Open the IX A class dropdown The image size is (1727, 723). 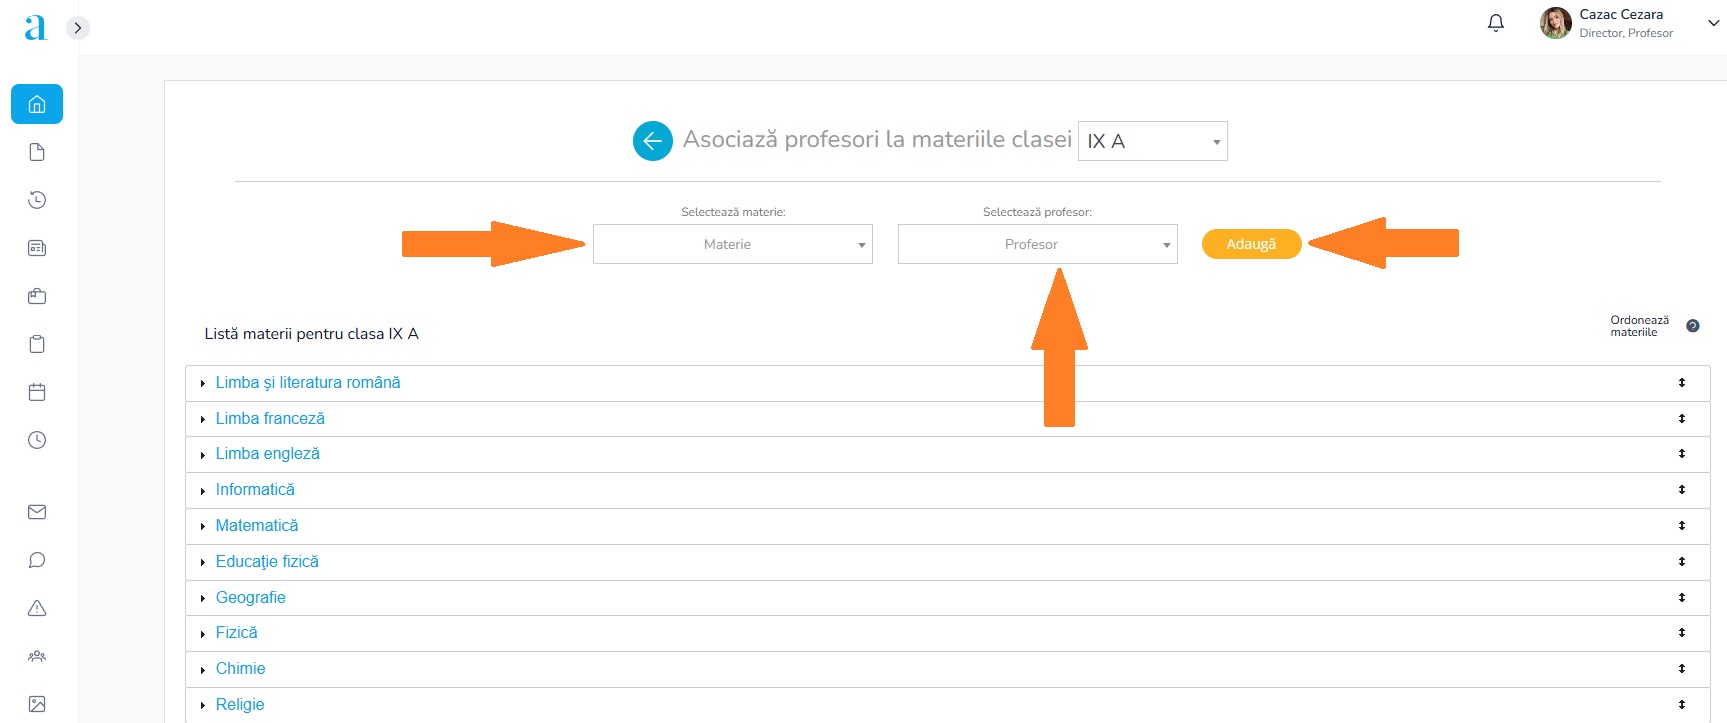pyautogui.click(x=1152, y=141)
